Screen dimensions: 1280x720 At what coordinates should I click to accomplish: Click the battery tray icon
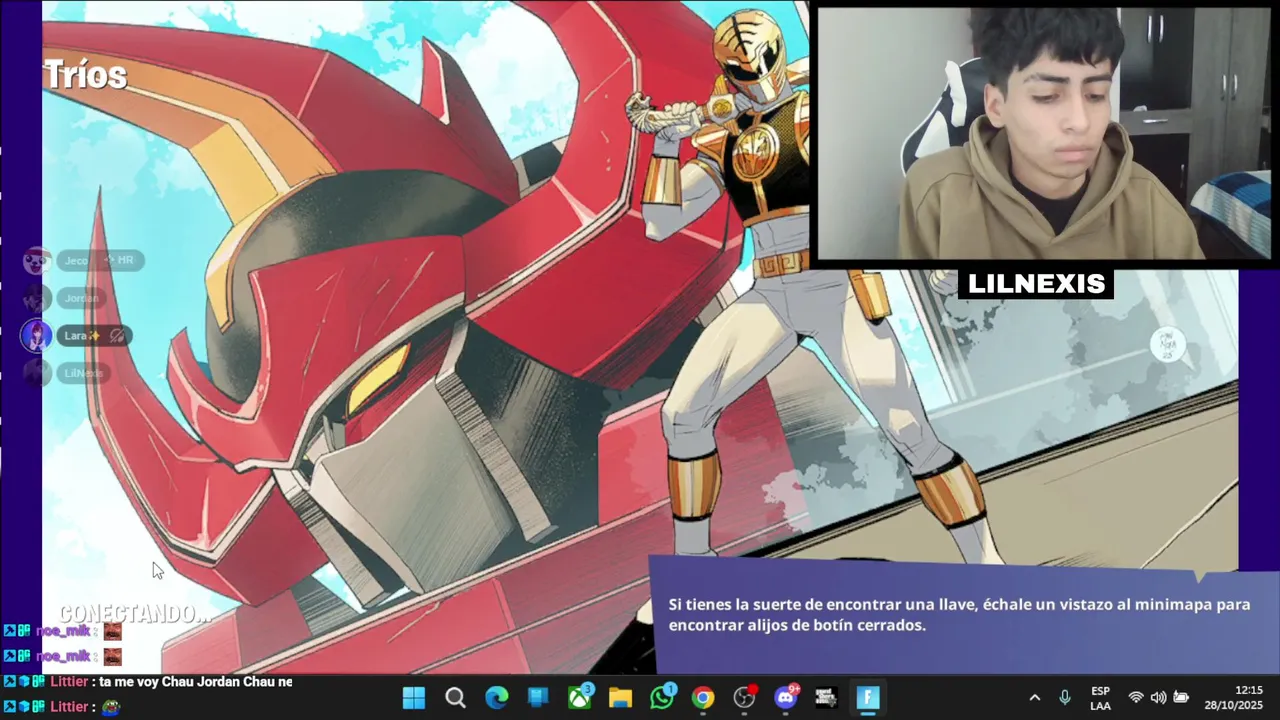pyautogui.click(x=1181, y=698)
